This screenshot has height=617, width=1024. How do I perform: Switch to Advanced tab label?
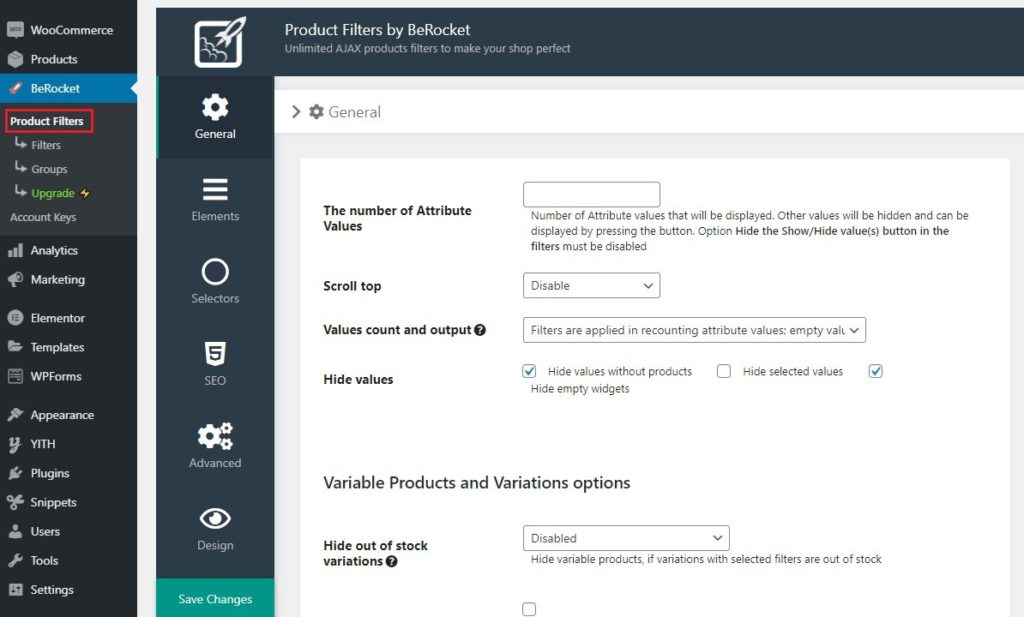[x=215, y=463]
